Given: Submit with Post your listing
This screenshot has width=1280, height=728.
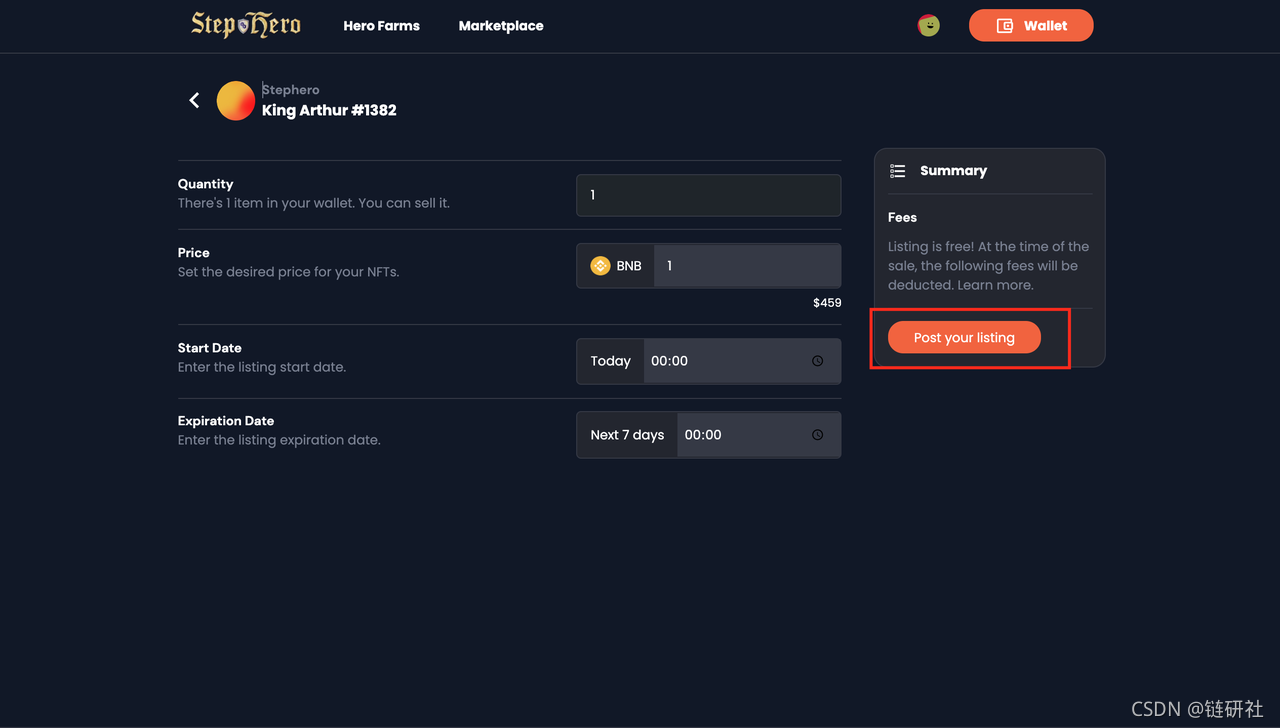Looking at the screenshot, I should click(964, 338).
